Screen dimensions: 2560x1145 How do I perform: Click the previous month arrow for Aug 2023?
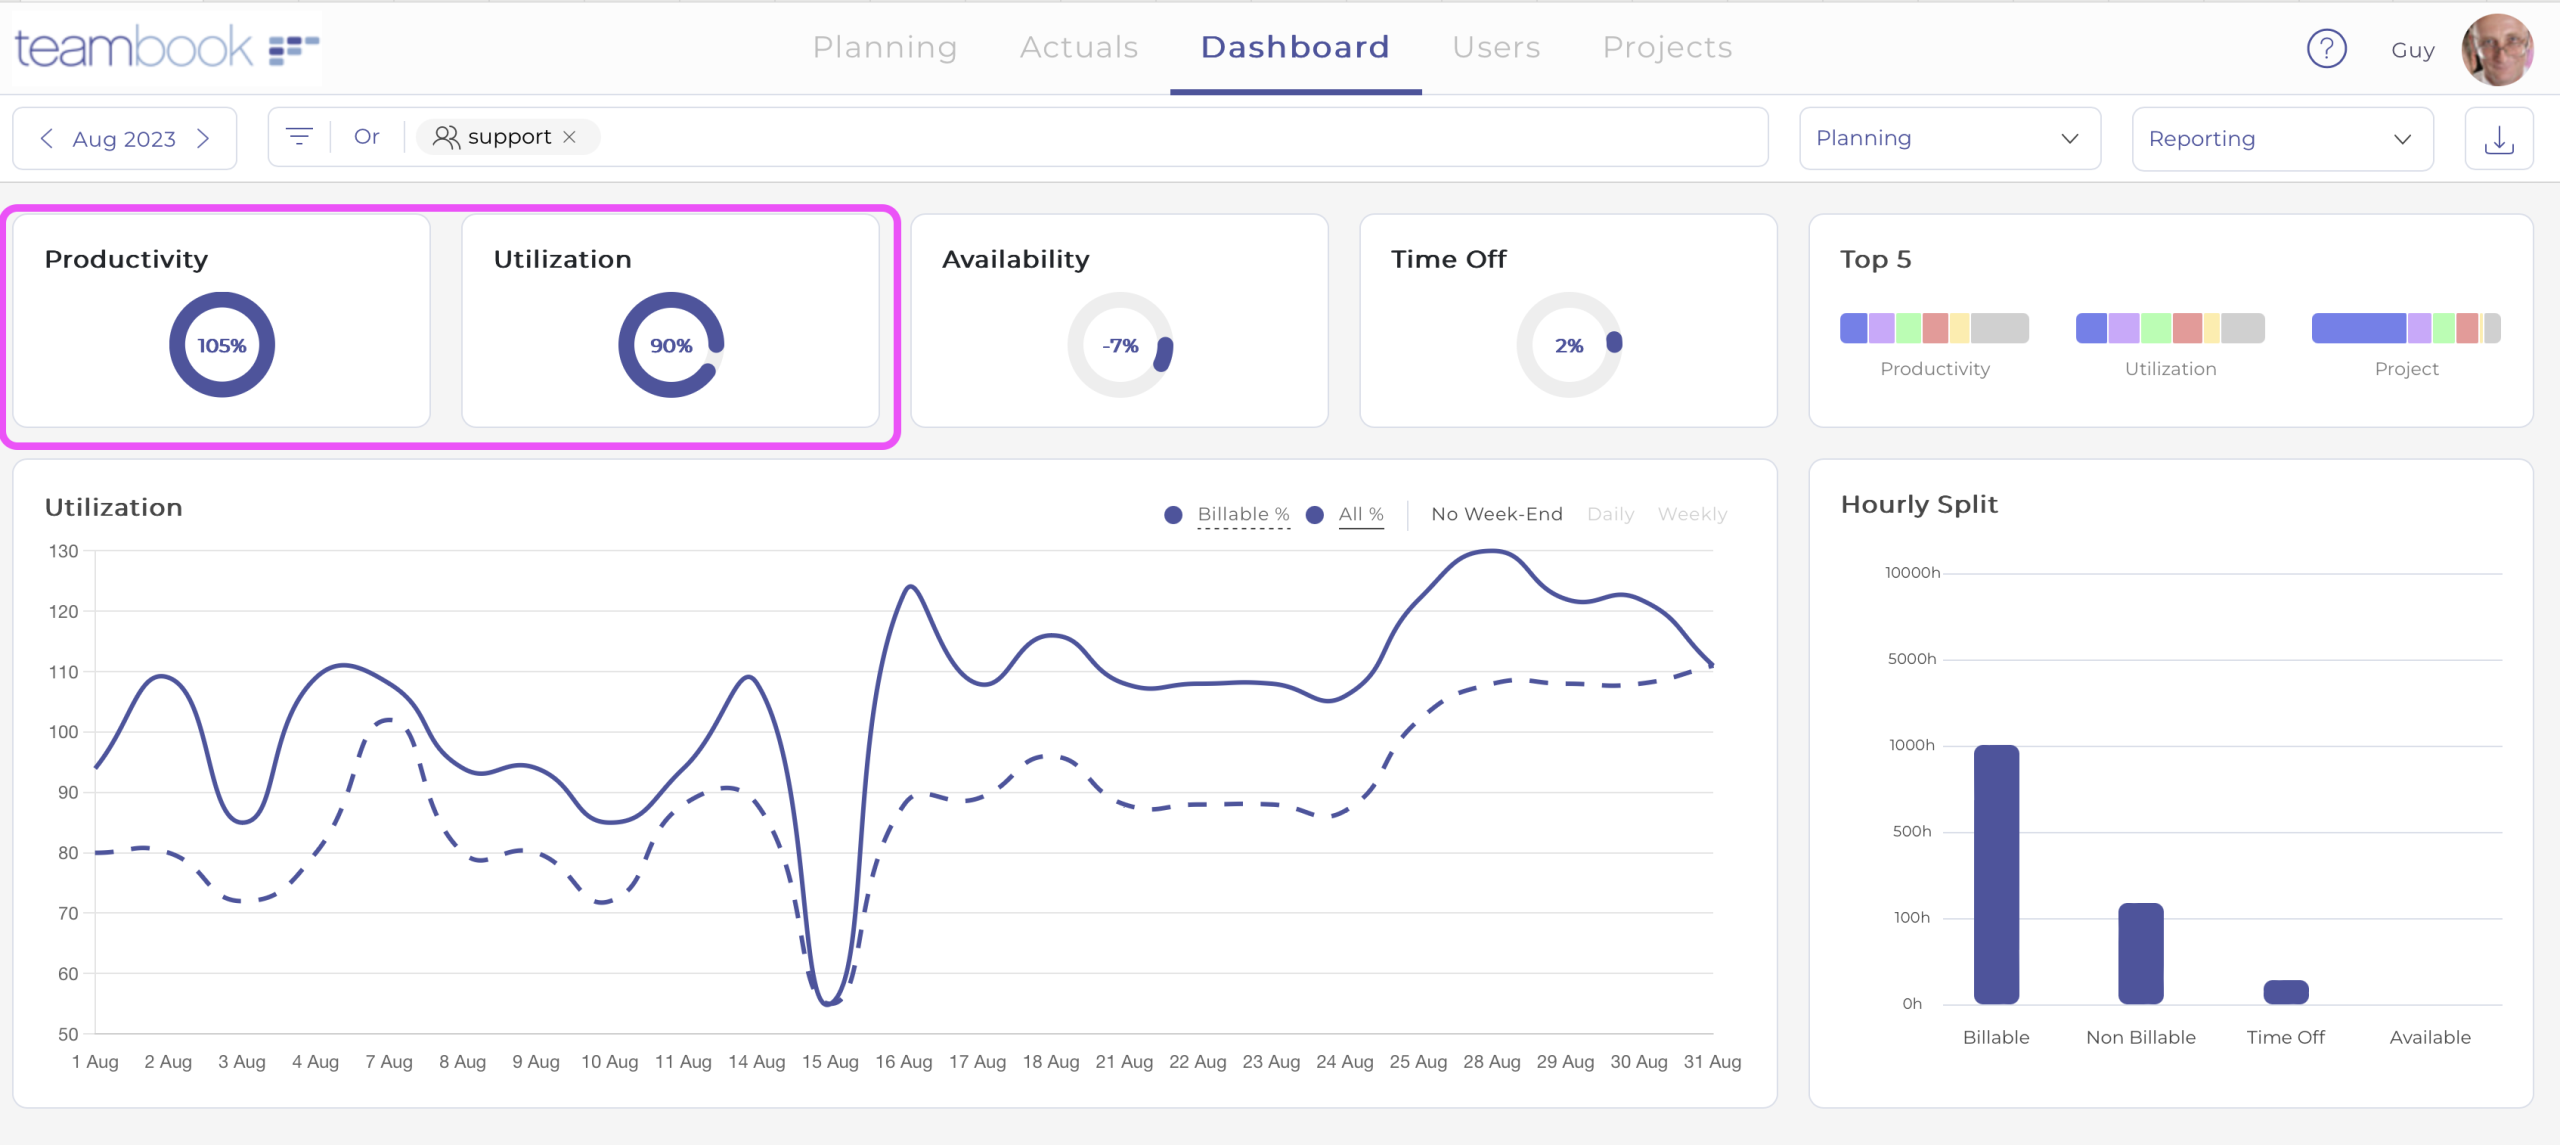click(46, 139)
